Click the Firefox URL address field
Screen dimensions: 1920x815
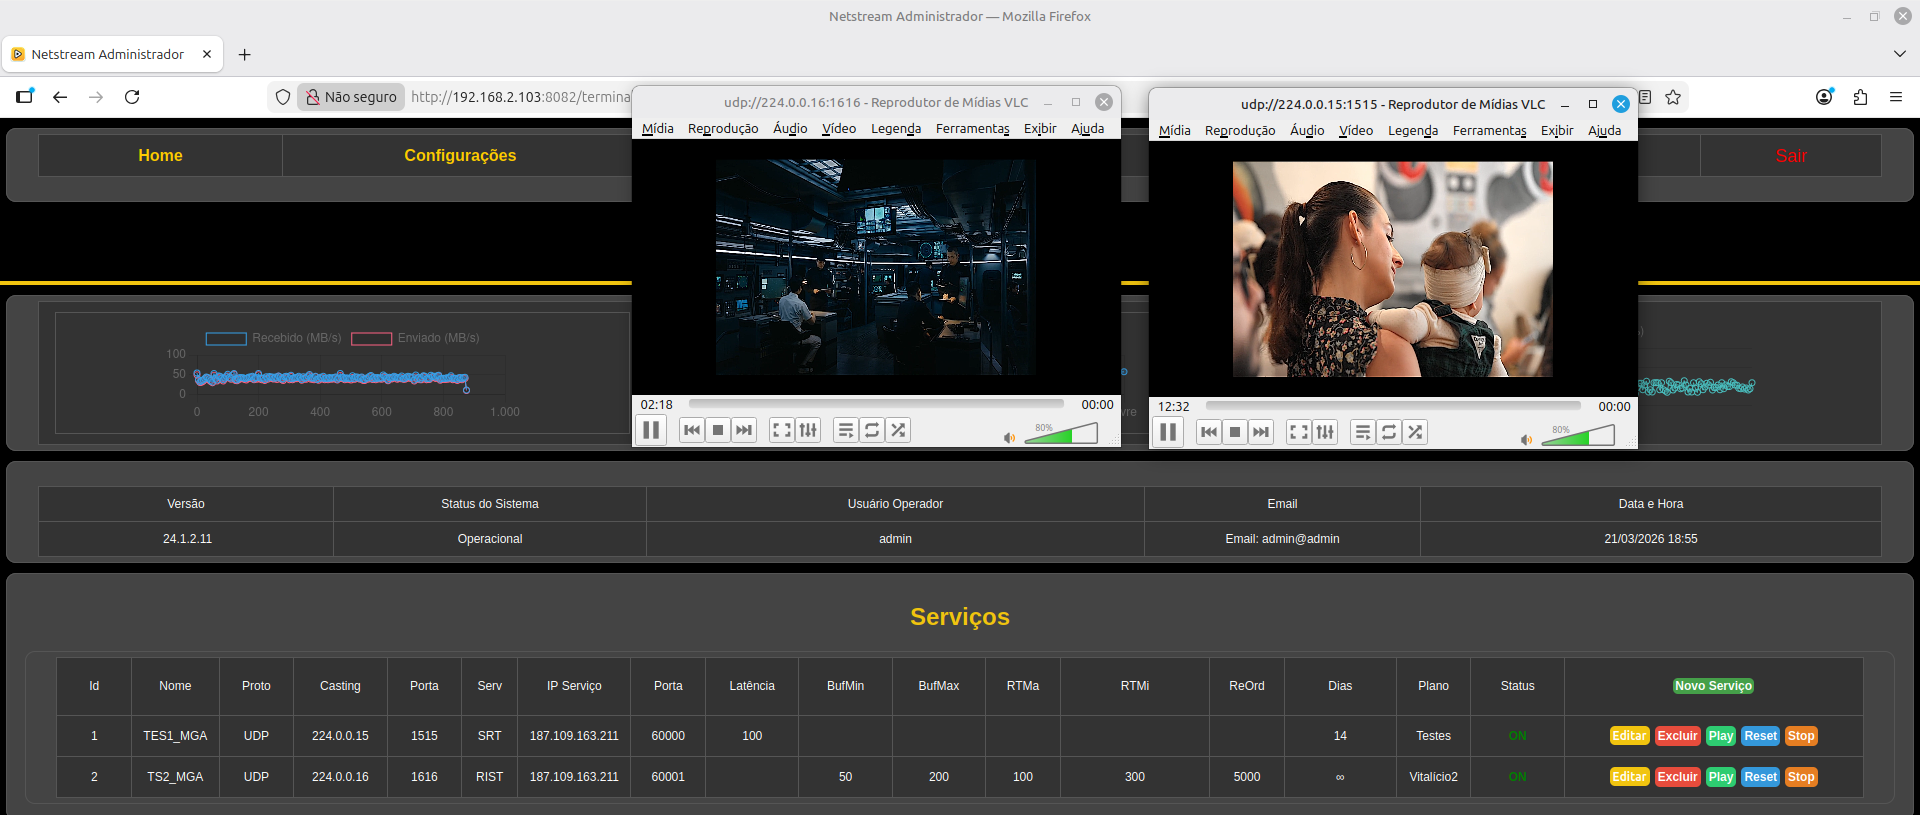tap(520, 97)
